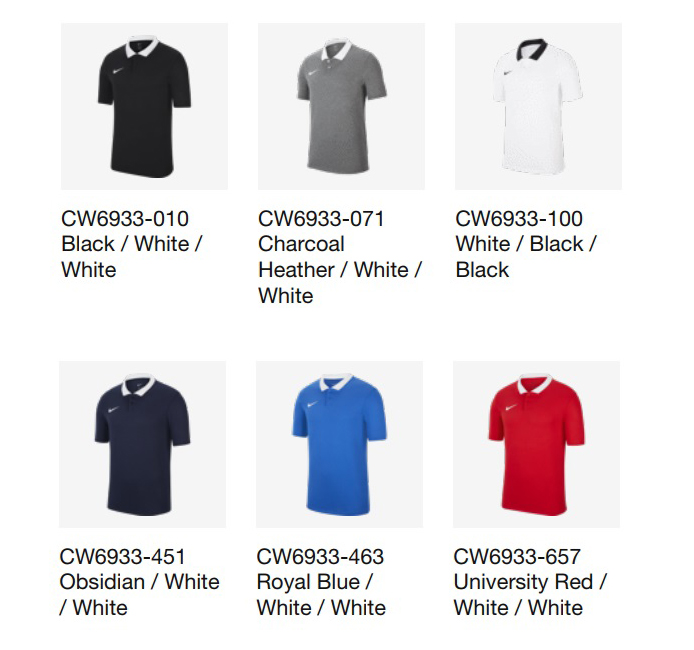Click the CW6933-010 product code
This screenshot has width=694, height=650.
(x=125, y=219)
